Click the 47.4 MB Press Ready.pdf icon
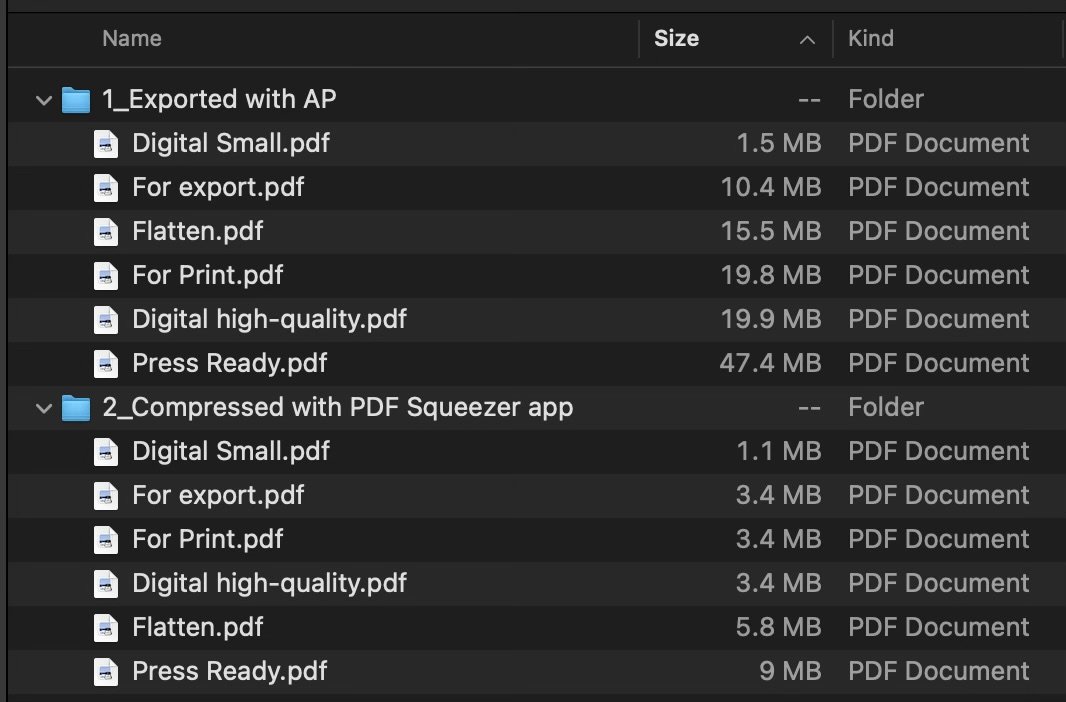This screenshot has height=702, width=1066. coord(106,364)
